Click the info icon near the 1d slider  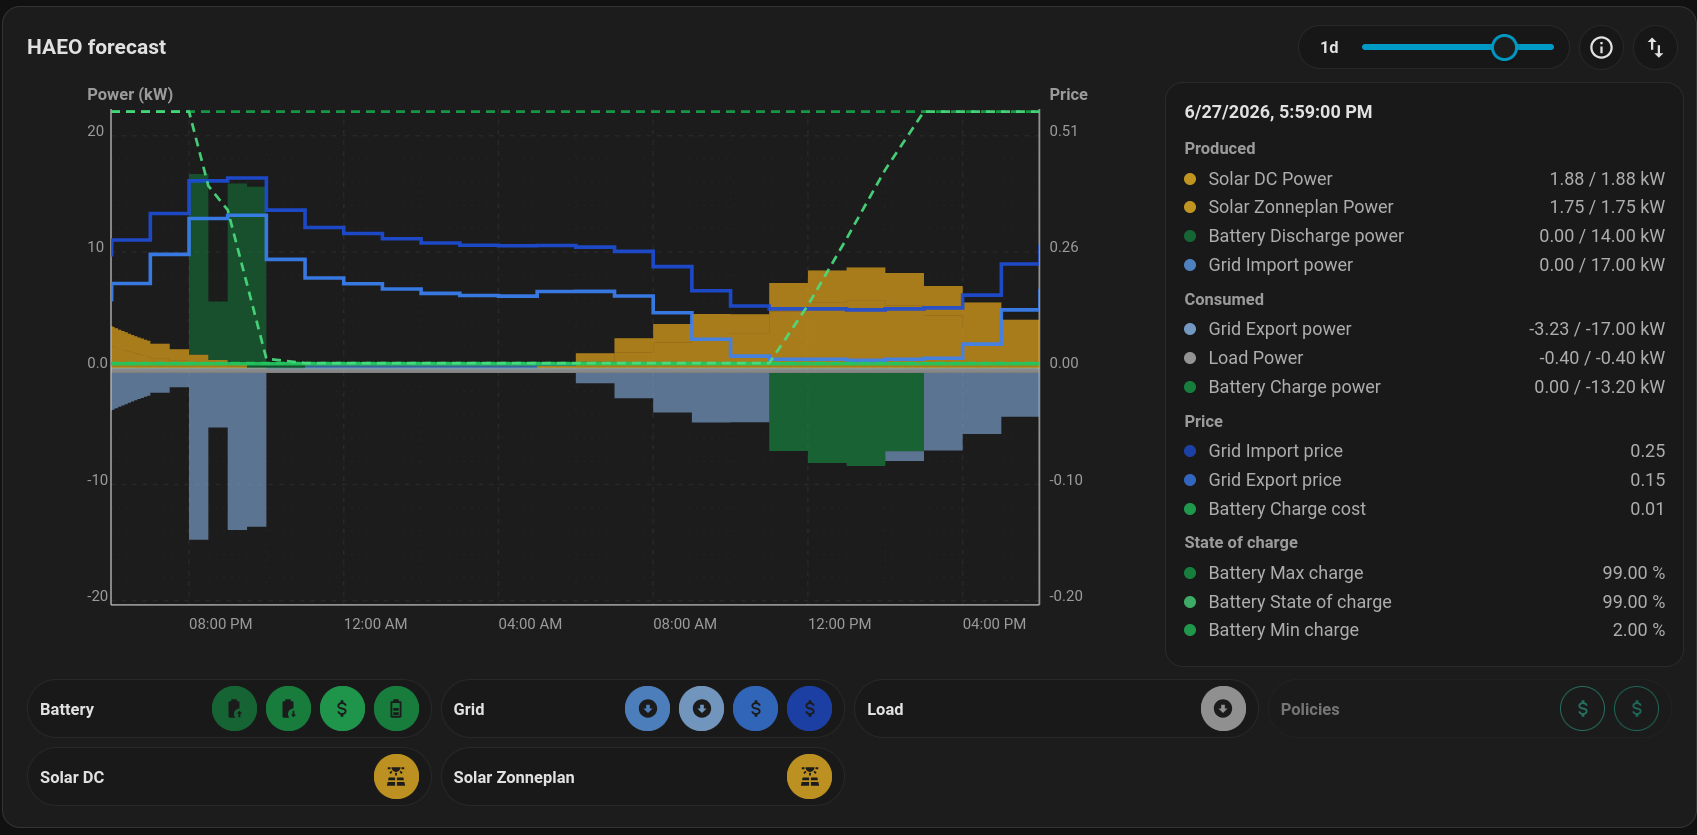click(1601, 47)
